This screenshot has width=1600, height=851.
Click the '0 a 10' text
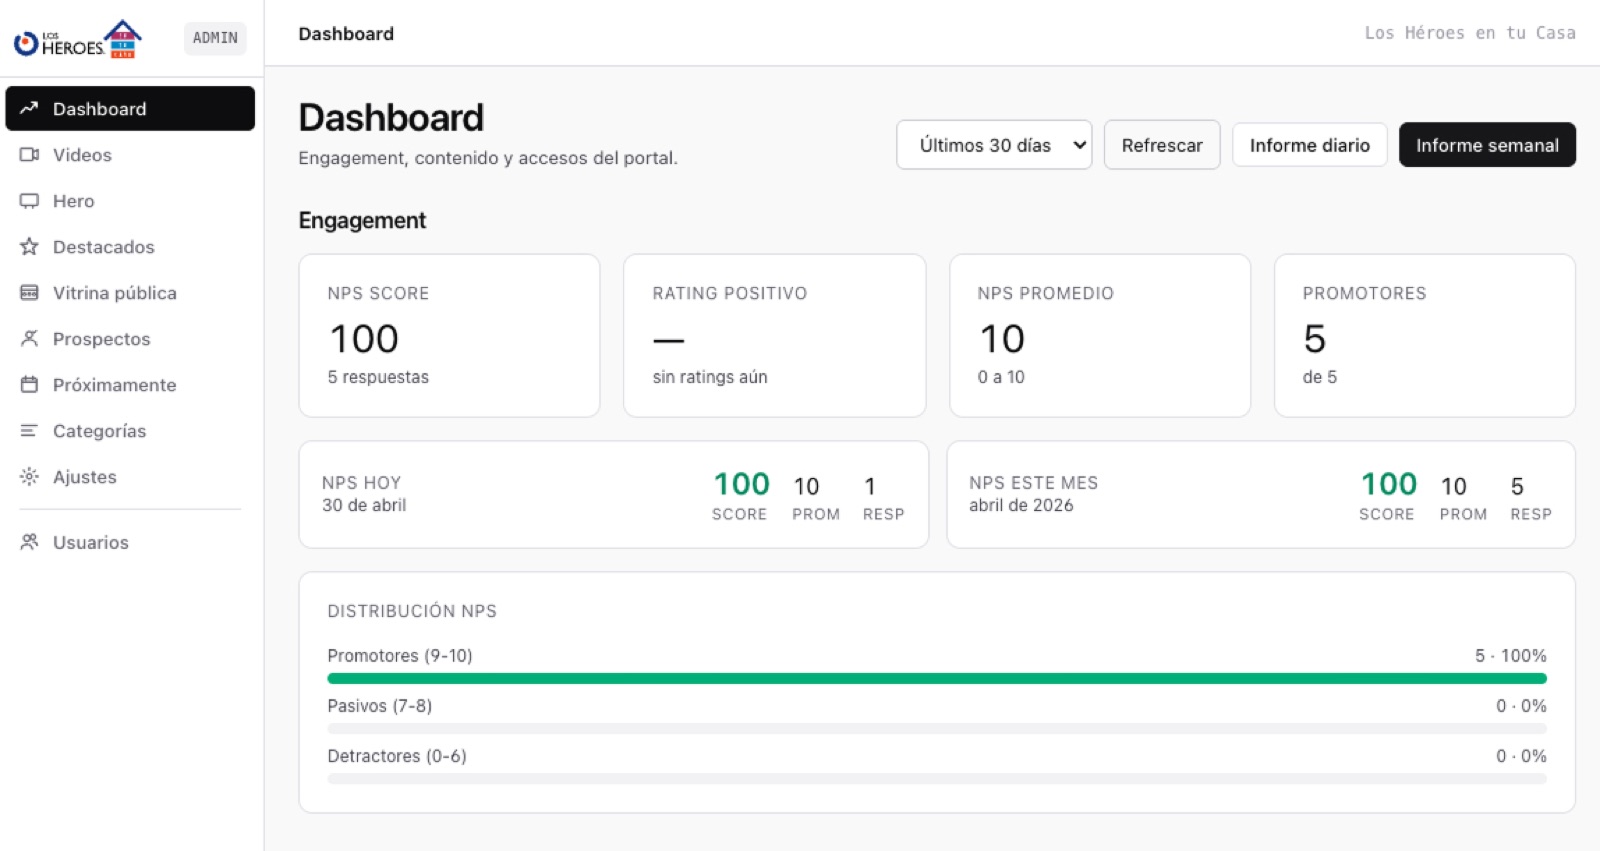pos(1001,377)
